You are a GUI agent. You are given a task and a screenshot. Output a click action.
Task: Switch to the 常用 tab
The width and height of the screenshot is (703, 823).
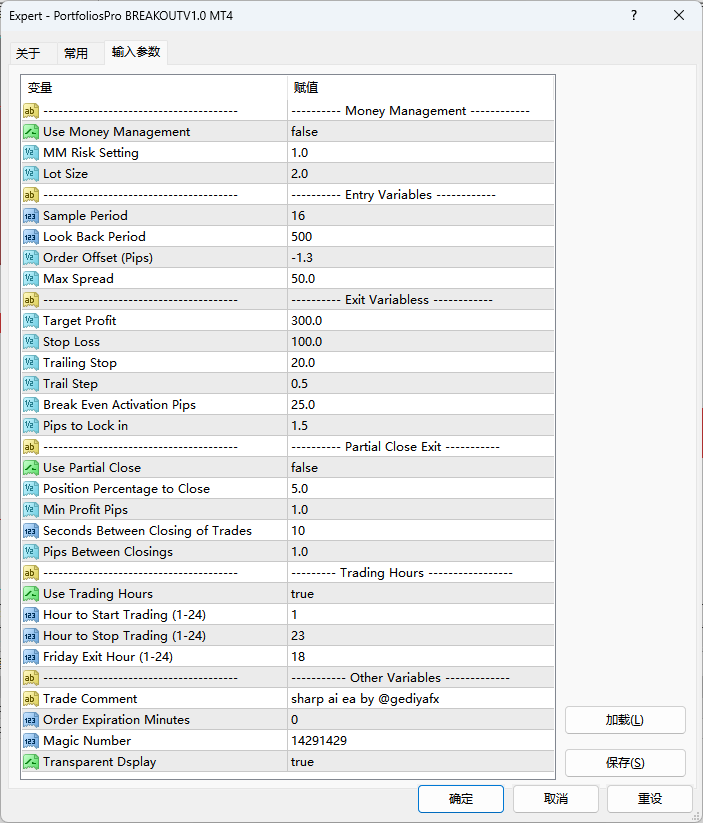click(x=76, y=53)
